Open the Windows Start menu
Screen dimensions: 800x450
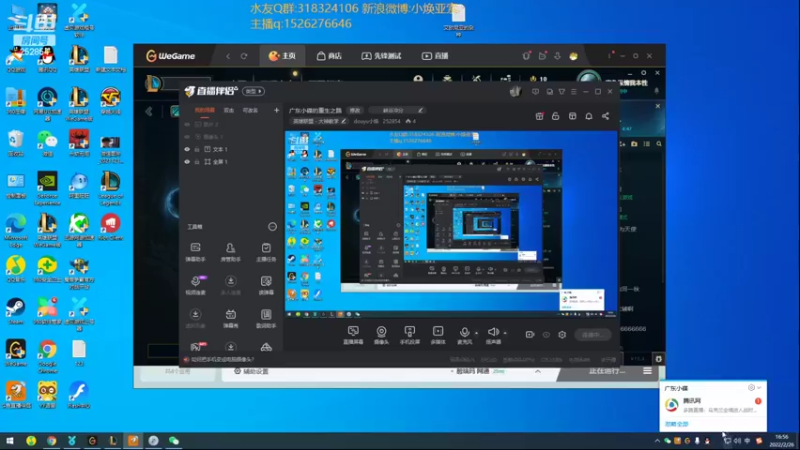coord(10,441)
